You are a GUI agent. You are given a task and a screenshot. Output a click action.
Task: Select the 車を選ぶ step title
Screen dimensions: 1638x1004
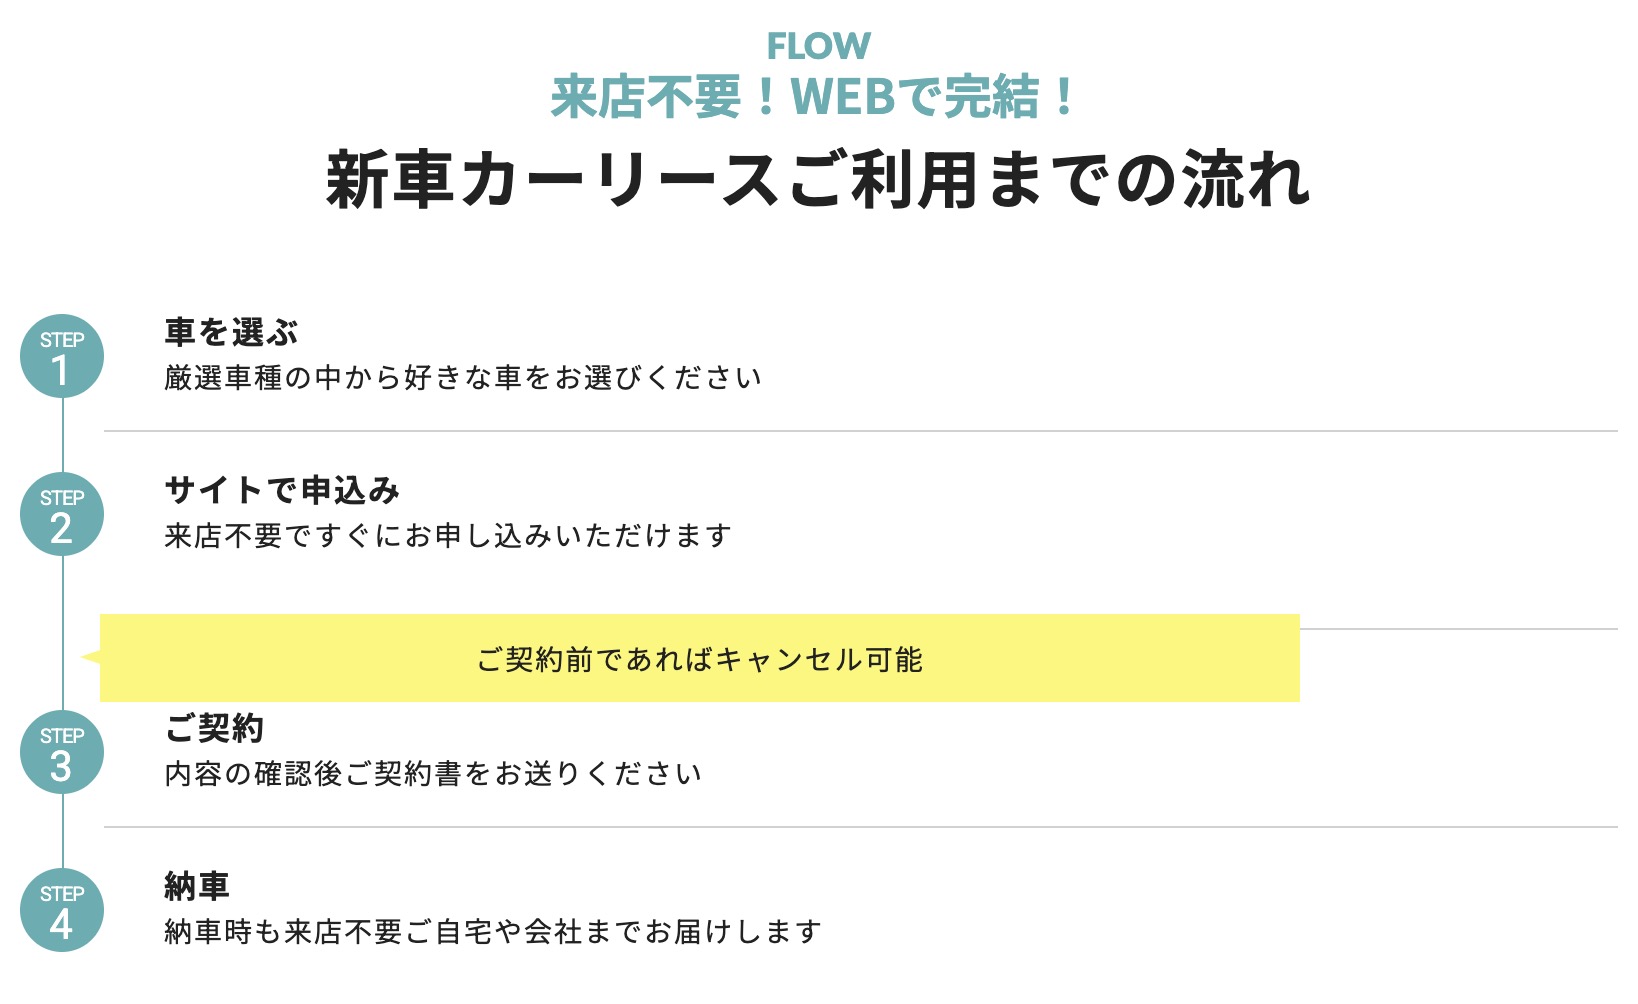point(231,332)
